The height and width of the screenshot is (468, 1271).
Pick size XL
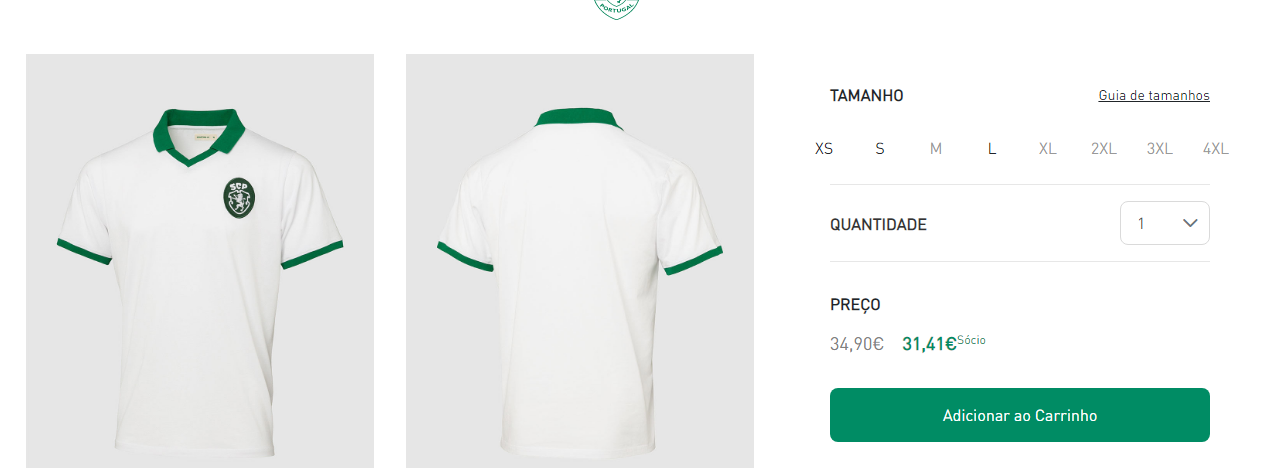click(1048, 149)
